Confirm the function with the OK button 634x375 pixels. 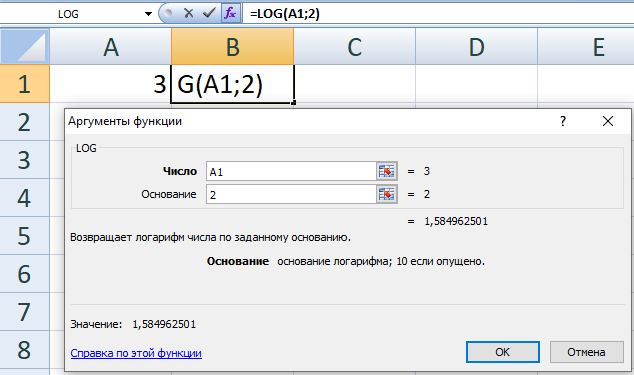[x=503, y=352]
